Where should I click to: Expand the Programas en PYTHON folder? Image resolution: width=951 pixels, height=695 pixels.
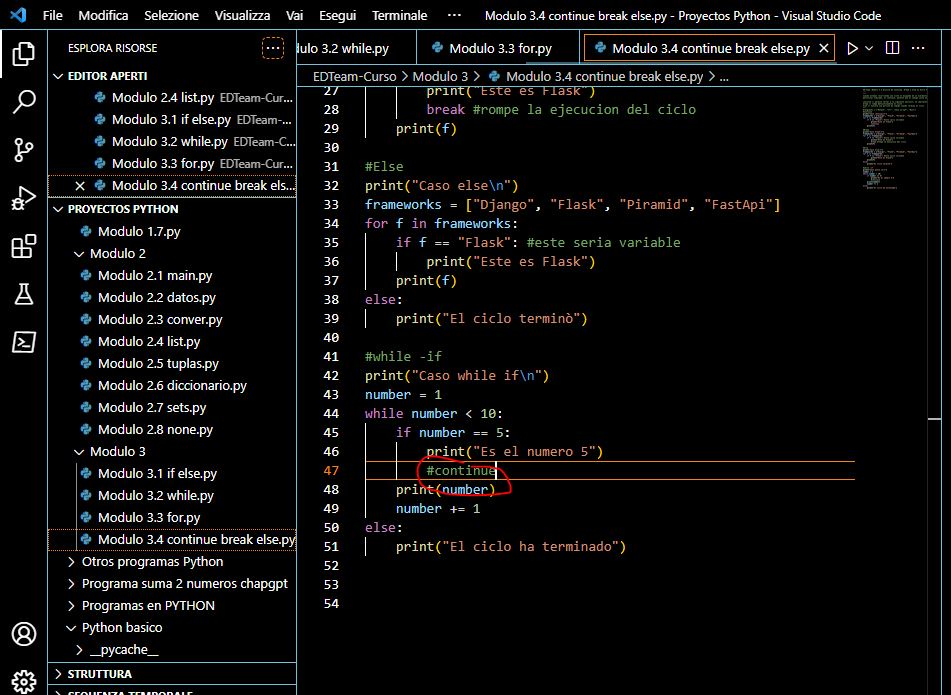pyautogui.click(x=172, y=605)
